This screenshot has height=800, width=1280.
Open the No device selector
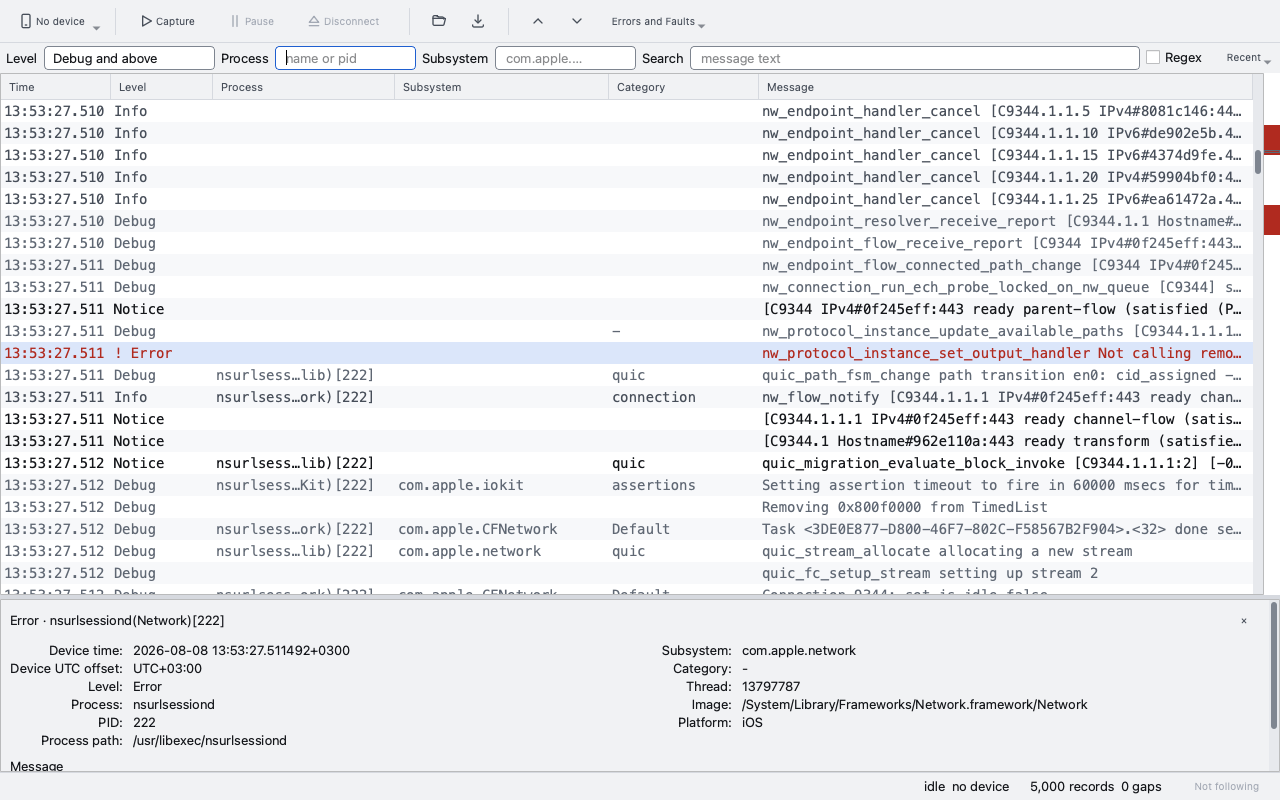[x=60, y=21]
